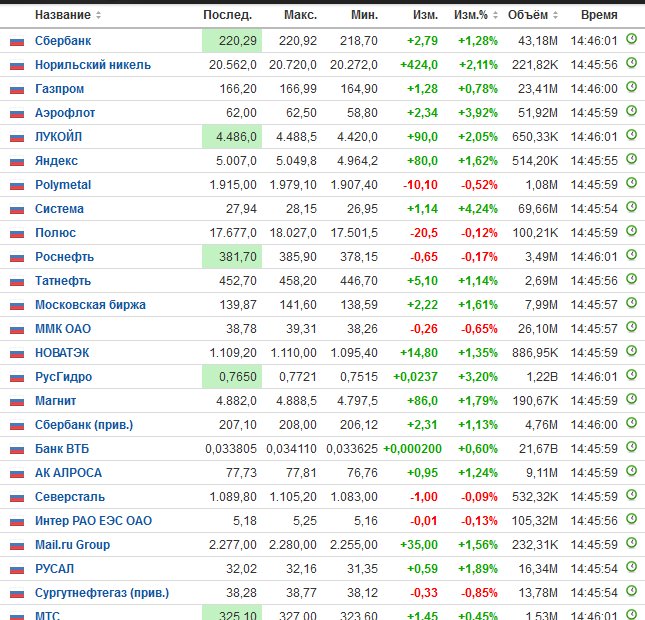
Task: Click the clock icon in Газпром row
Action: point(631,87)
